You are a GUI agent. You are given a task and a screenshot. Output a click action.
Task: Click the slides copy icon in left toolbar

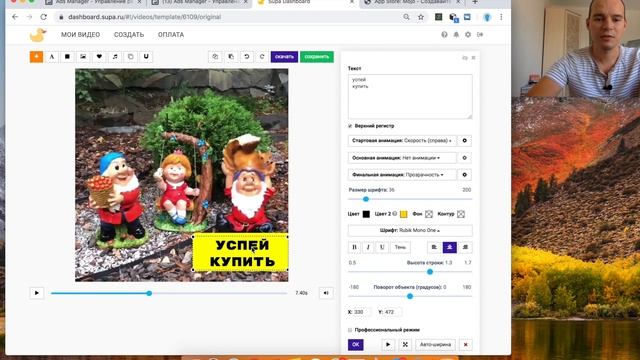tap(131, 57)
